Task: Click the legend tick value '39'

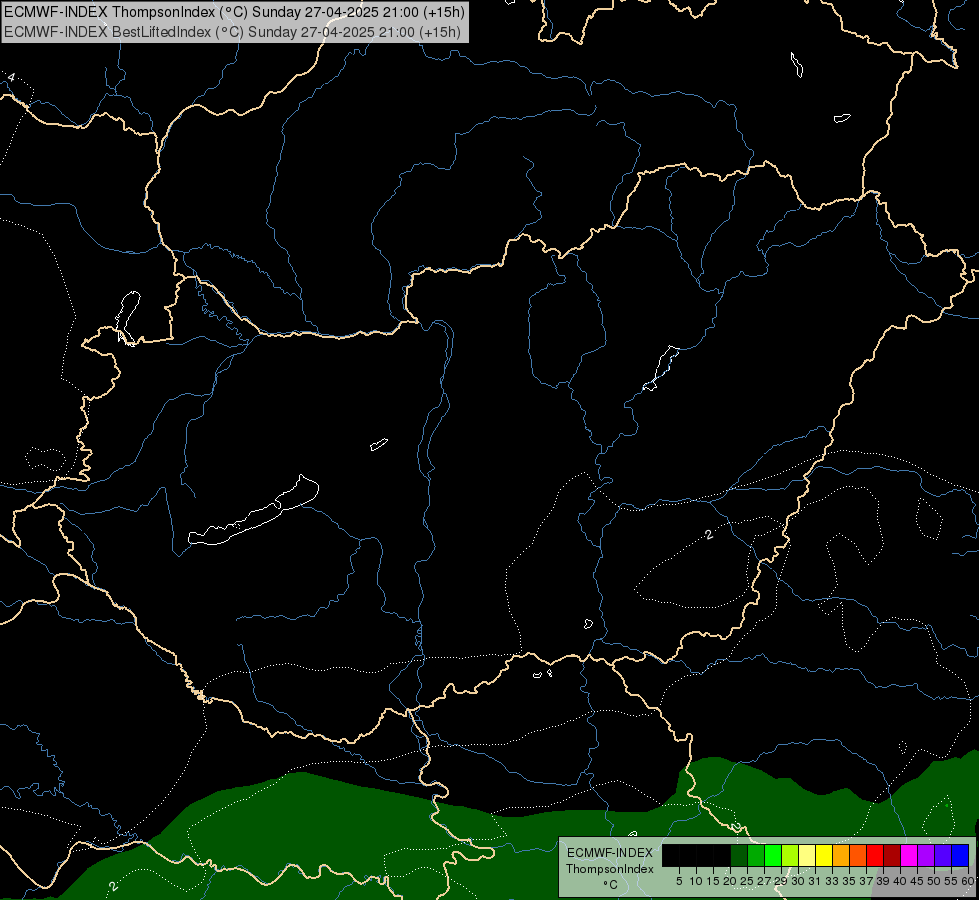Action: click(x=883, y=881)
